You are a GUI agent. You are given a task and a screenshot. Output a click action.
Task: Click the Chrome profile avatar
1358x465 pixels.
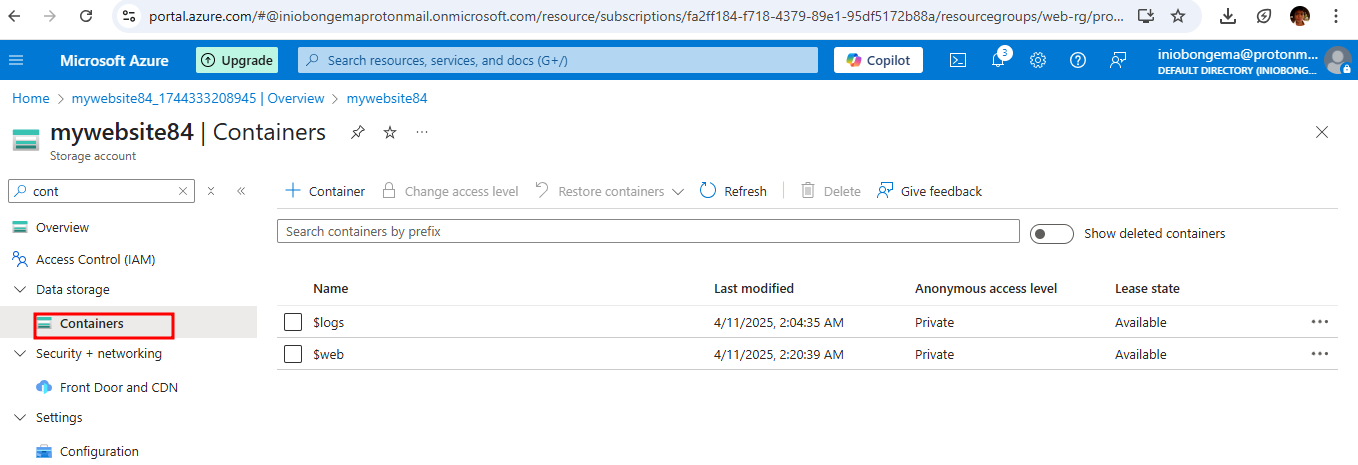(1300, 16)
